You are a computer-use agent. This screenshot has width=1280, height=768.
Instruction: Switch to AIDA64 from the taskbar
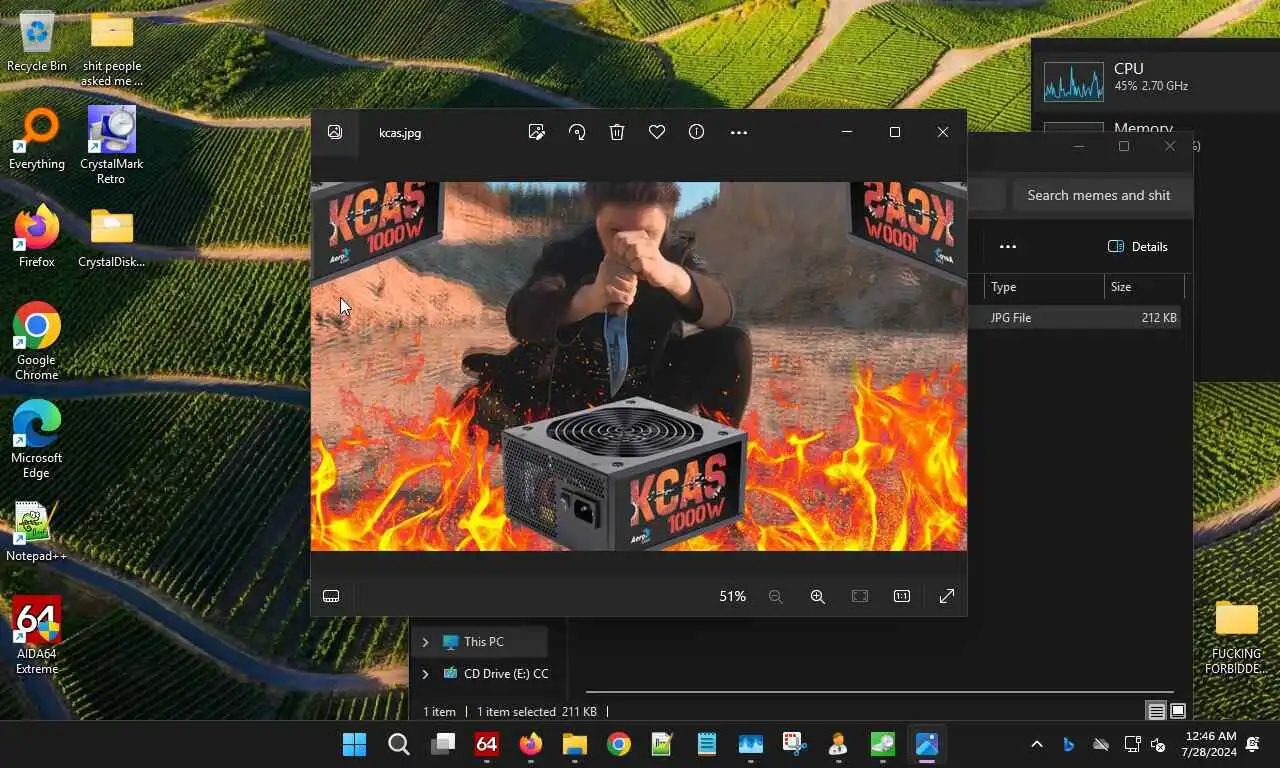point(487,744)
